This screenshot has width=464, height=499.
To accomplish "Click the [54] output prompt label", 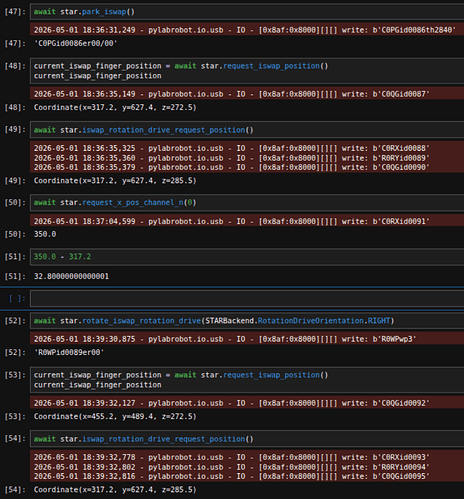I will coord(15,490).
